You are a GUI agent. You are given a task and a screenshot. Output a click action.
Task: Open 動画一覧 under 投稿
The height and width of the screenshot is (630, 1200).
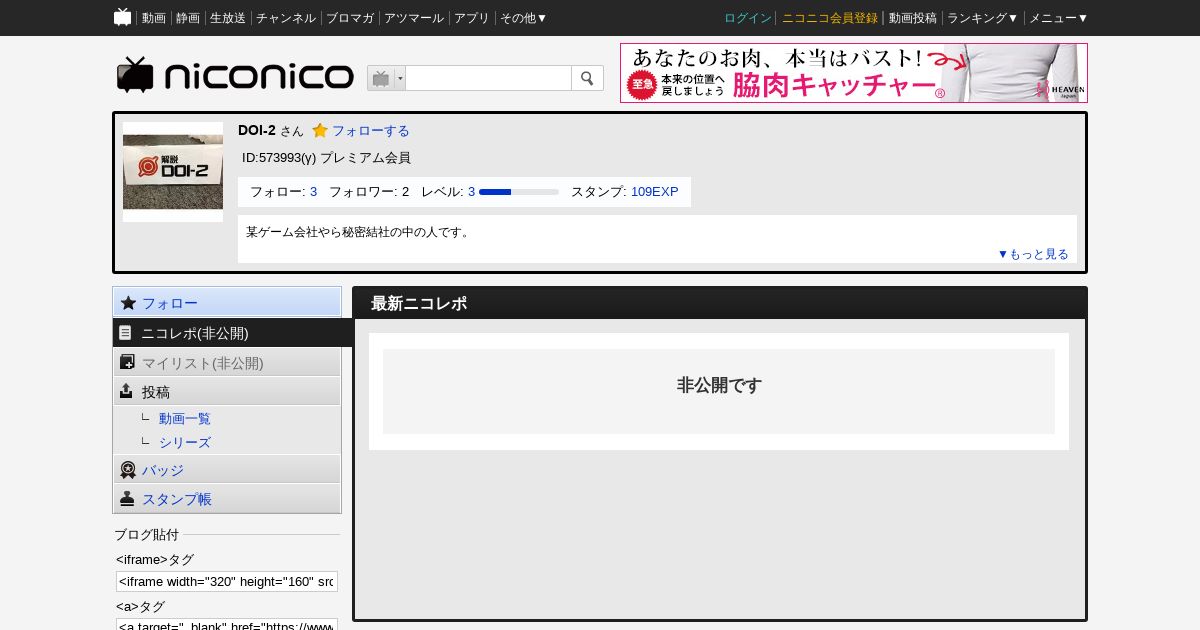click(x=185, y=419)
